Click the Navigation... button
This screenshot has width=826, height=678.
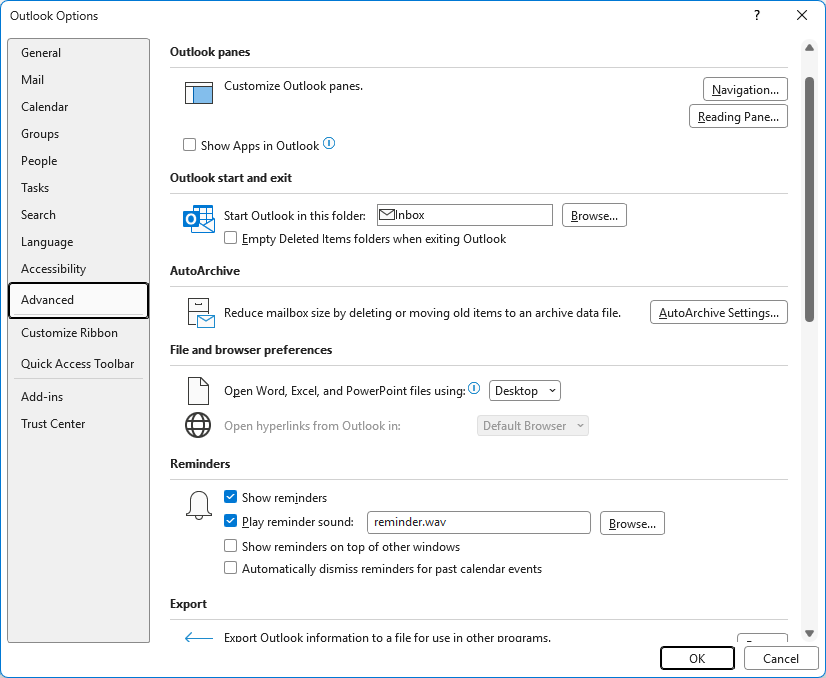pyautogui.click(x=745, y=90)
